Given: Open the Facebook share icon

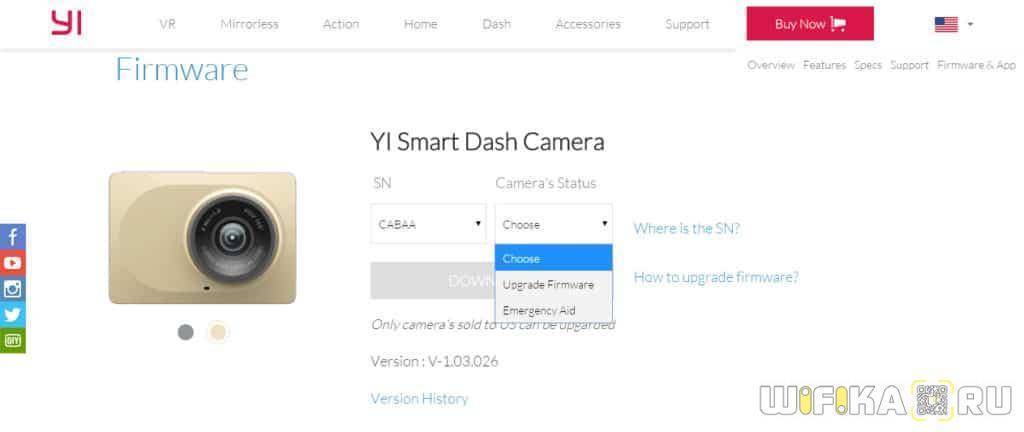Looking at the screenshot, I should (x=13, y=237).
